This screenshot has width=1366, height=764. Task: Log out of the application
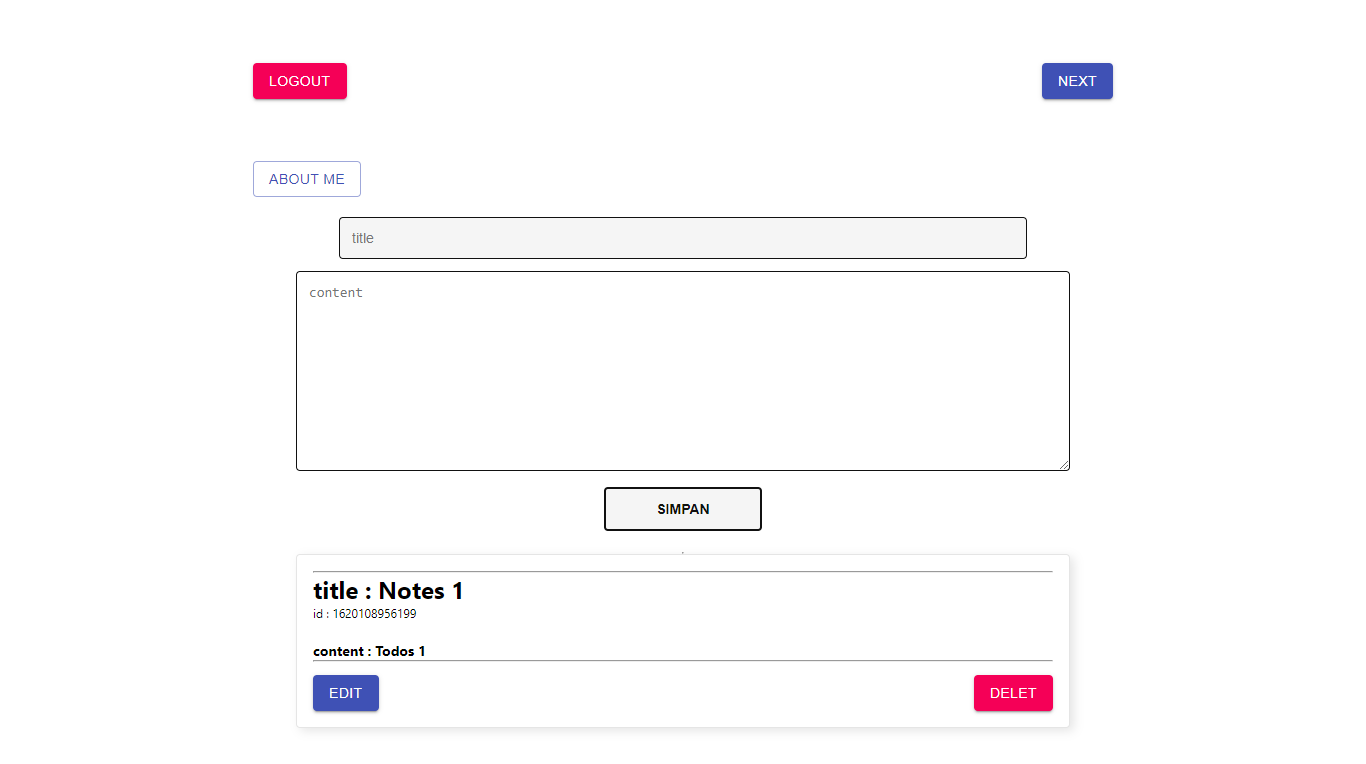[299, 81]
